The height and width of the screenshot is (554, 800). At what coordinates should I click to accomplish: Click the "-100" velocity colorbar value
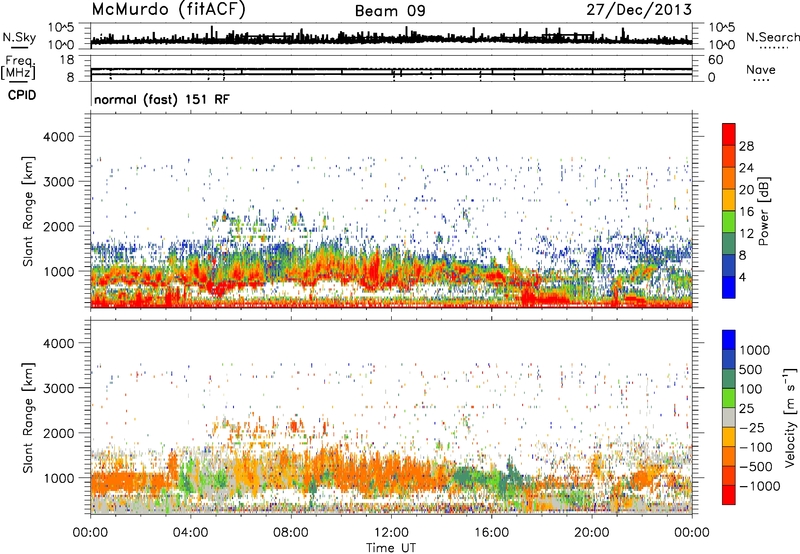pyautogui.click(x=757, y=447)
